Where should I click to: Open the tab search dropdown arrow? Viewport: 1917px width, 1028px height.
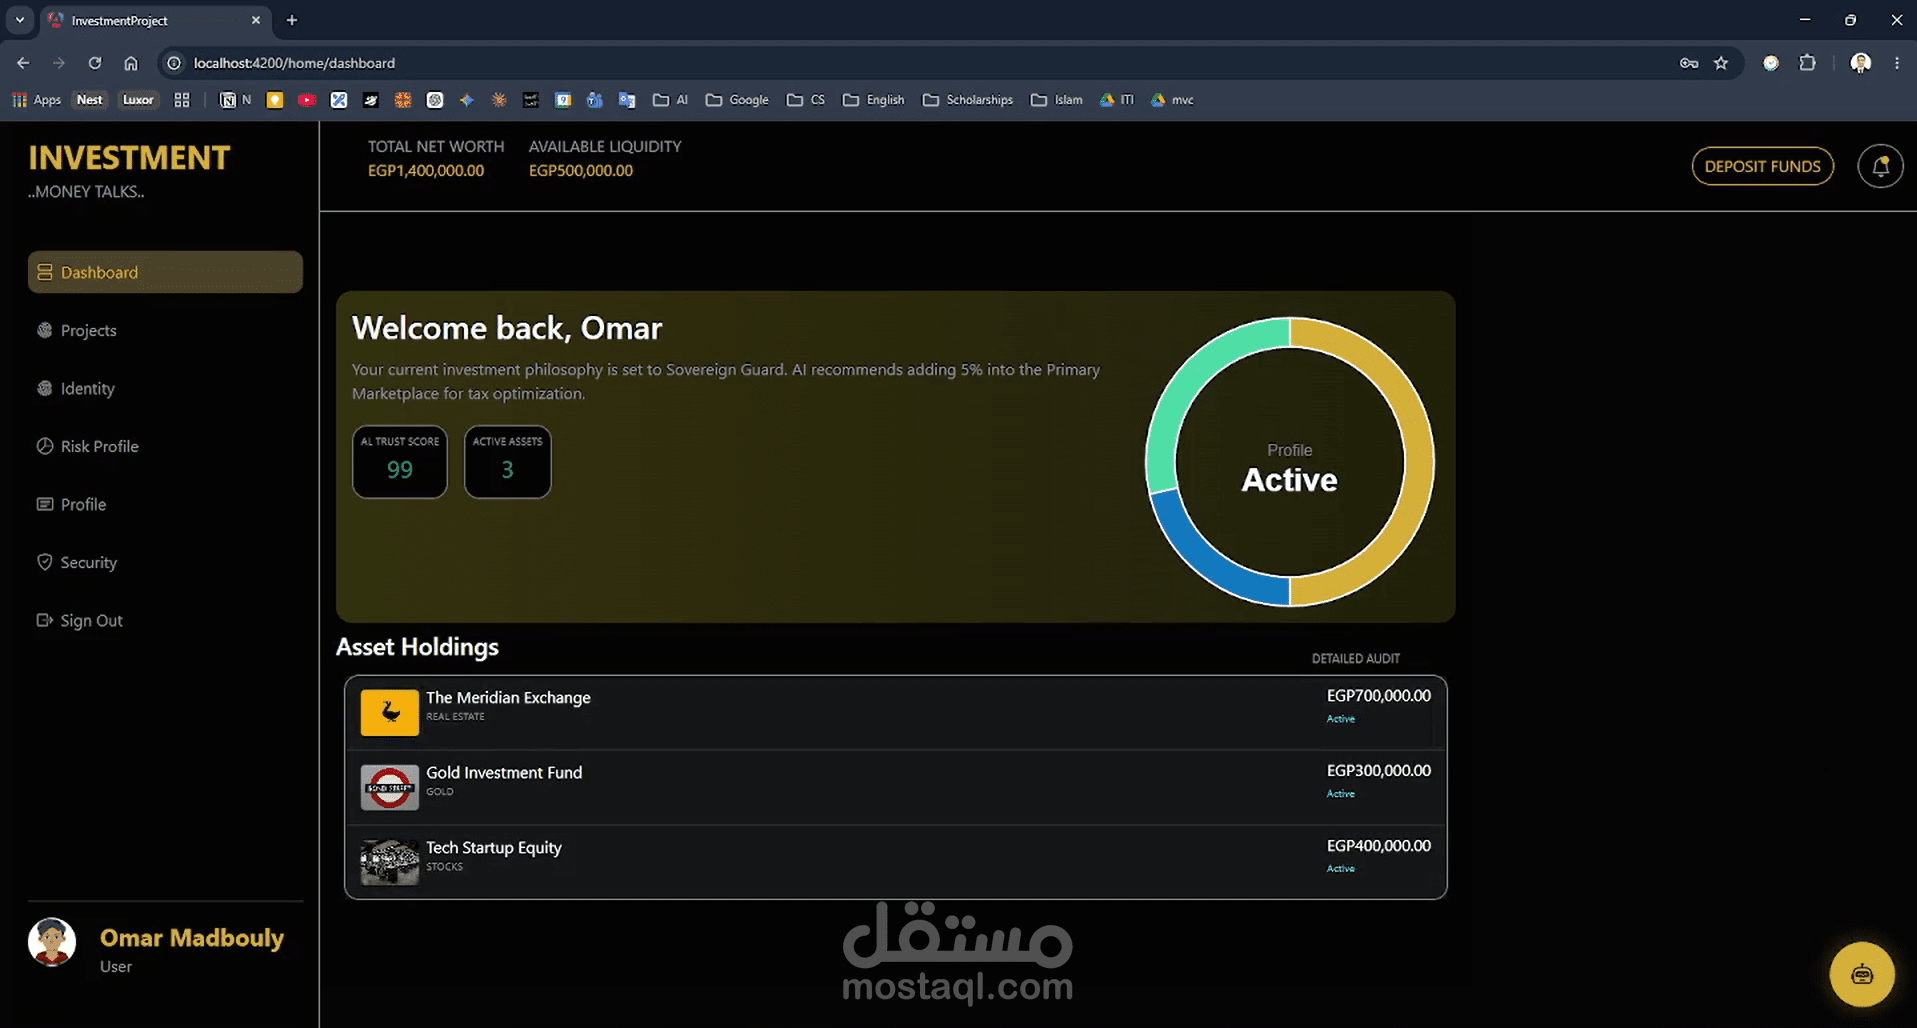tap(20, 20)
